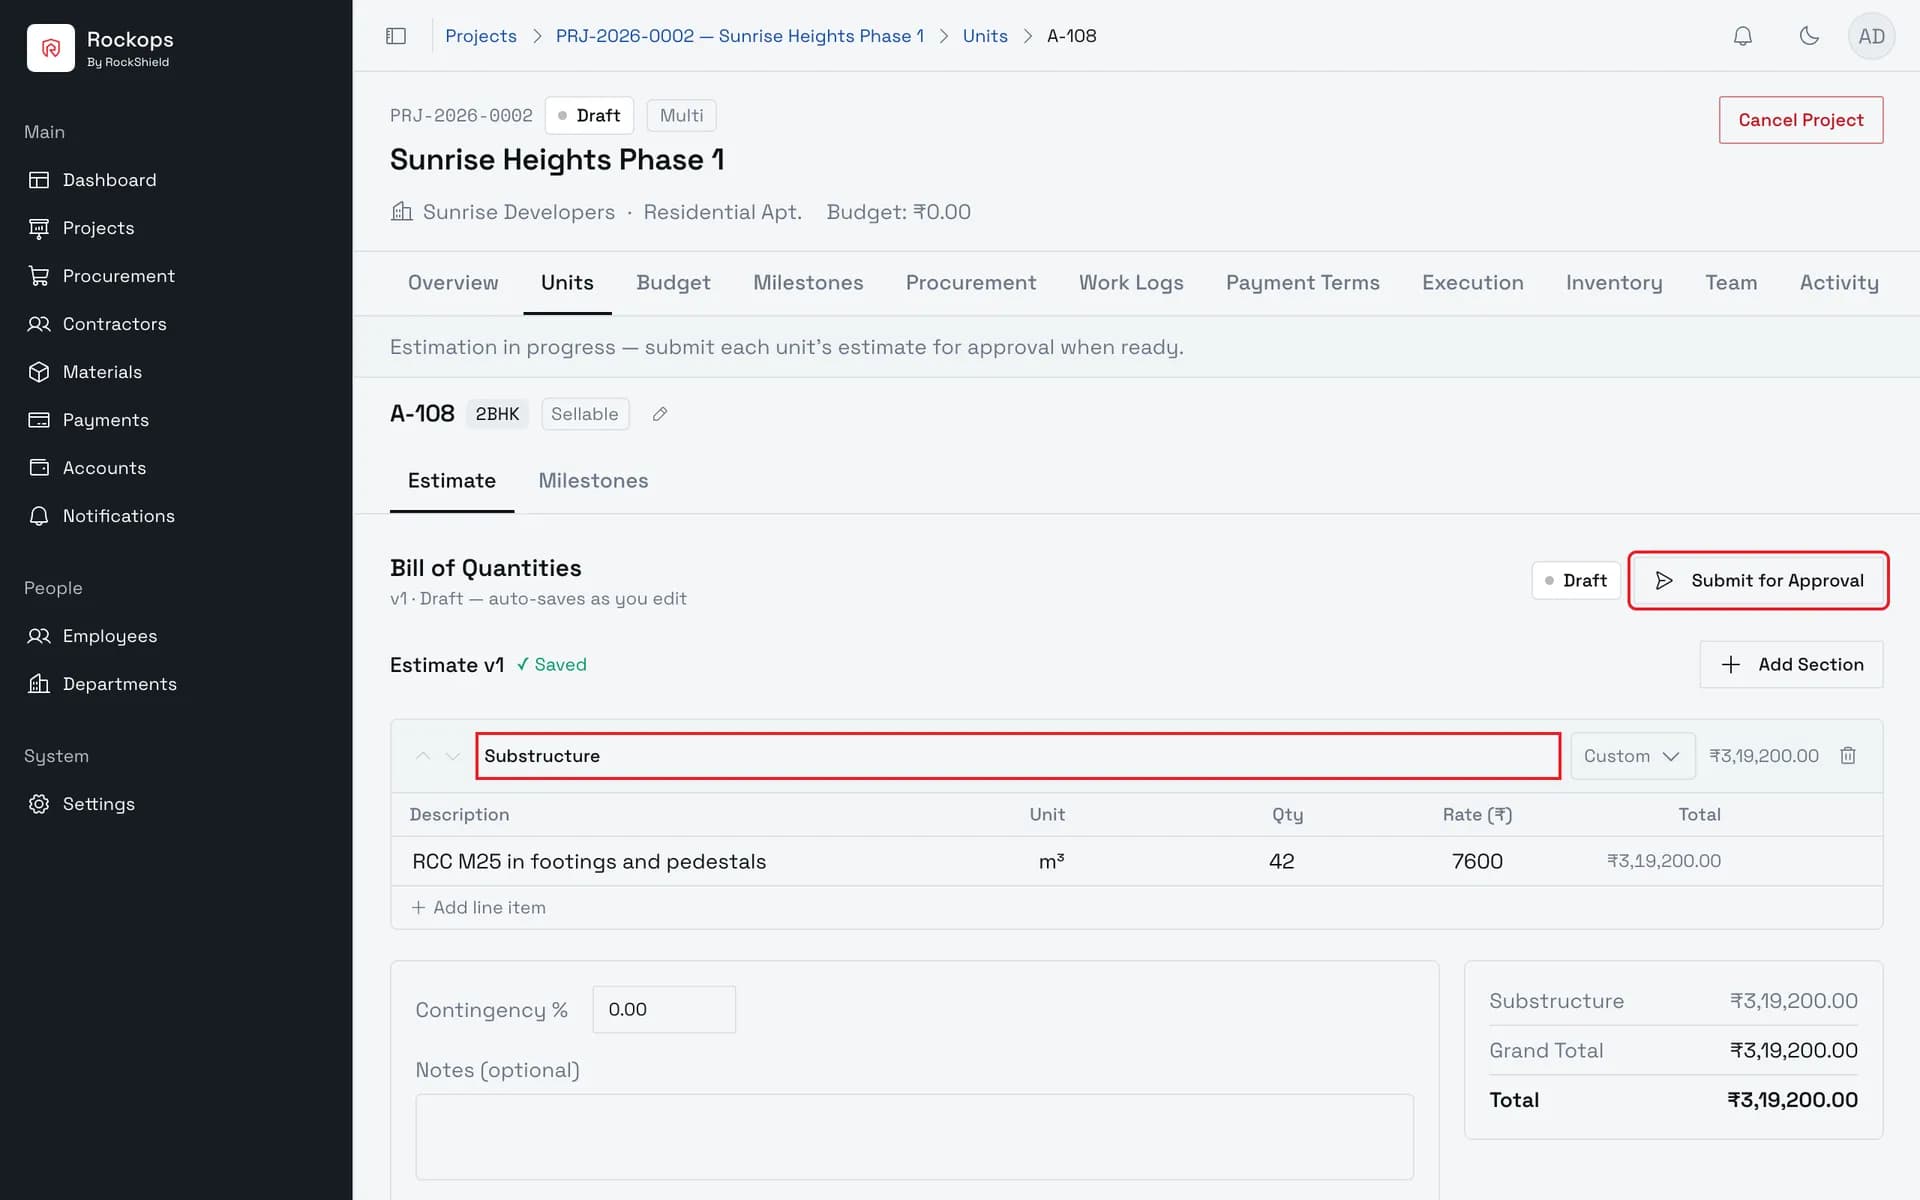Click the Saved status indicator
Image resolution: width=1920 pixels, height=1200 pixels.
(x=552, y=665)
